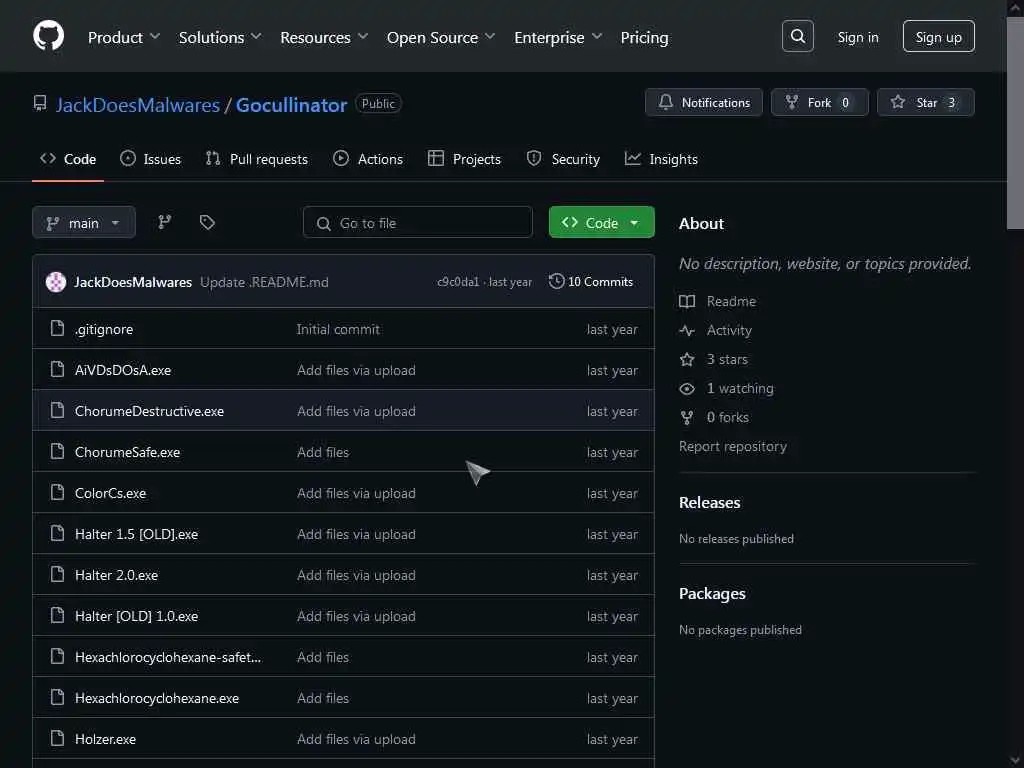
Task: Click the branches icon beside main
Action: pos(165,222)
